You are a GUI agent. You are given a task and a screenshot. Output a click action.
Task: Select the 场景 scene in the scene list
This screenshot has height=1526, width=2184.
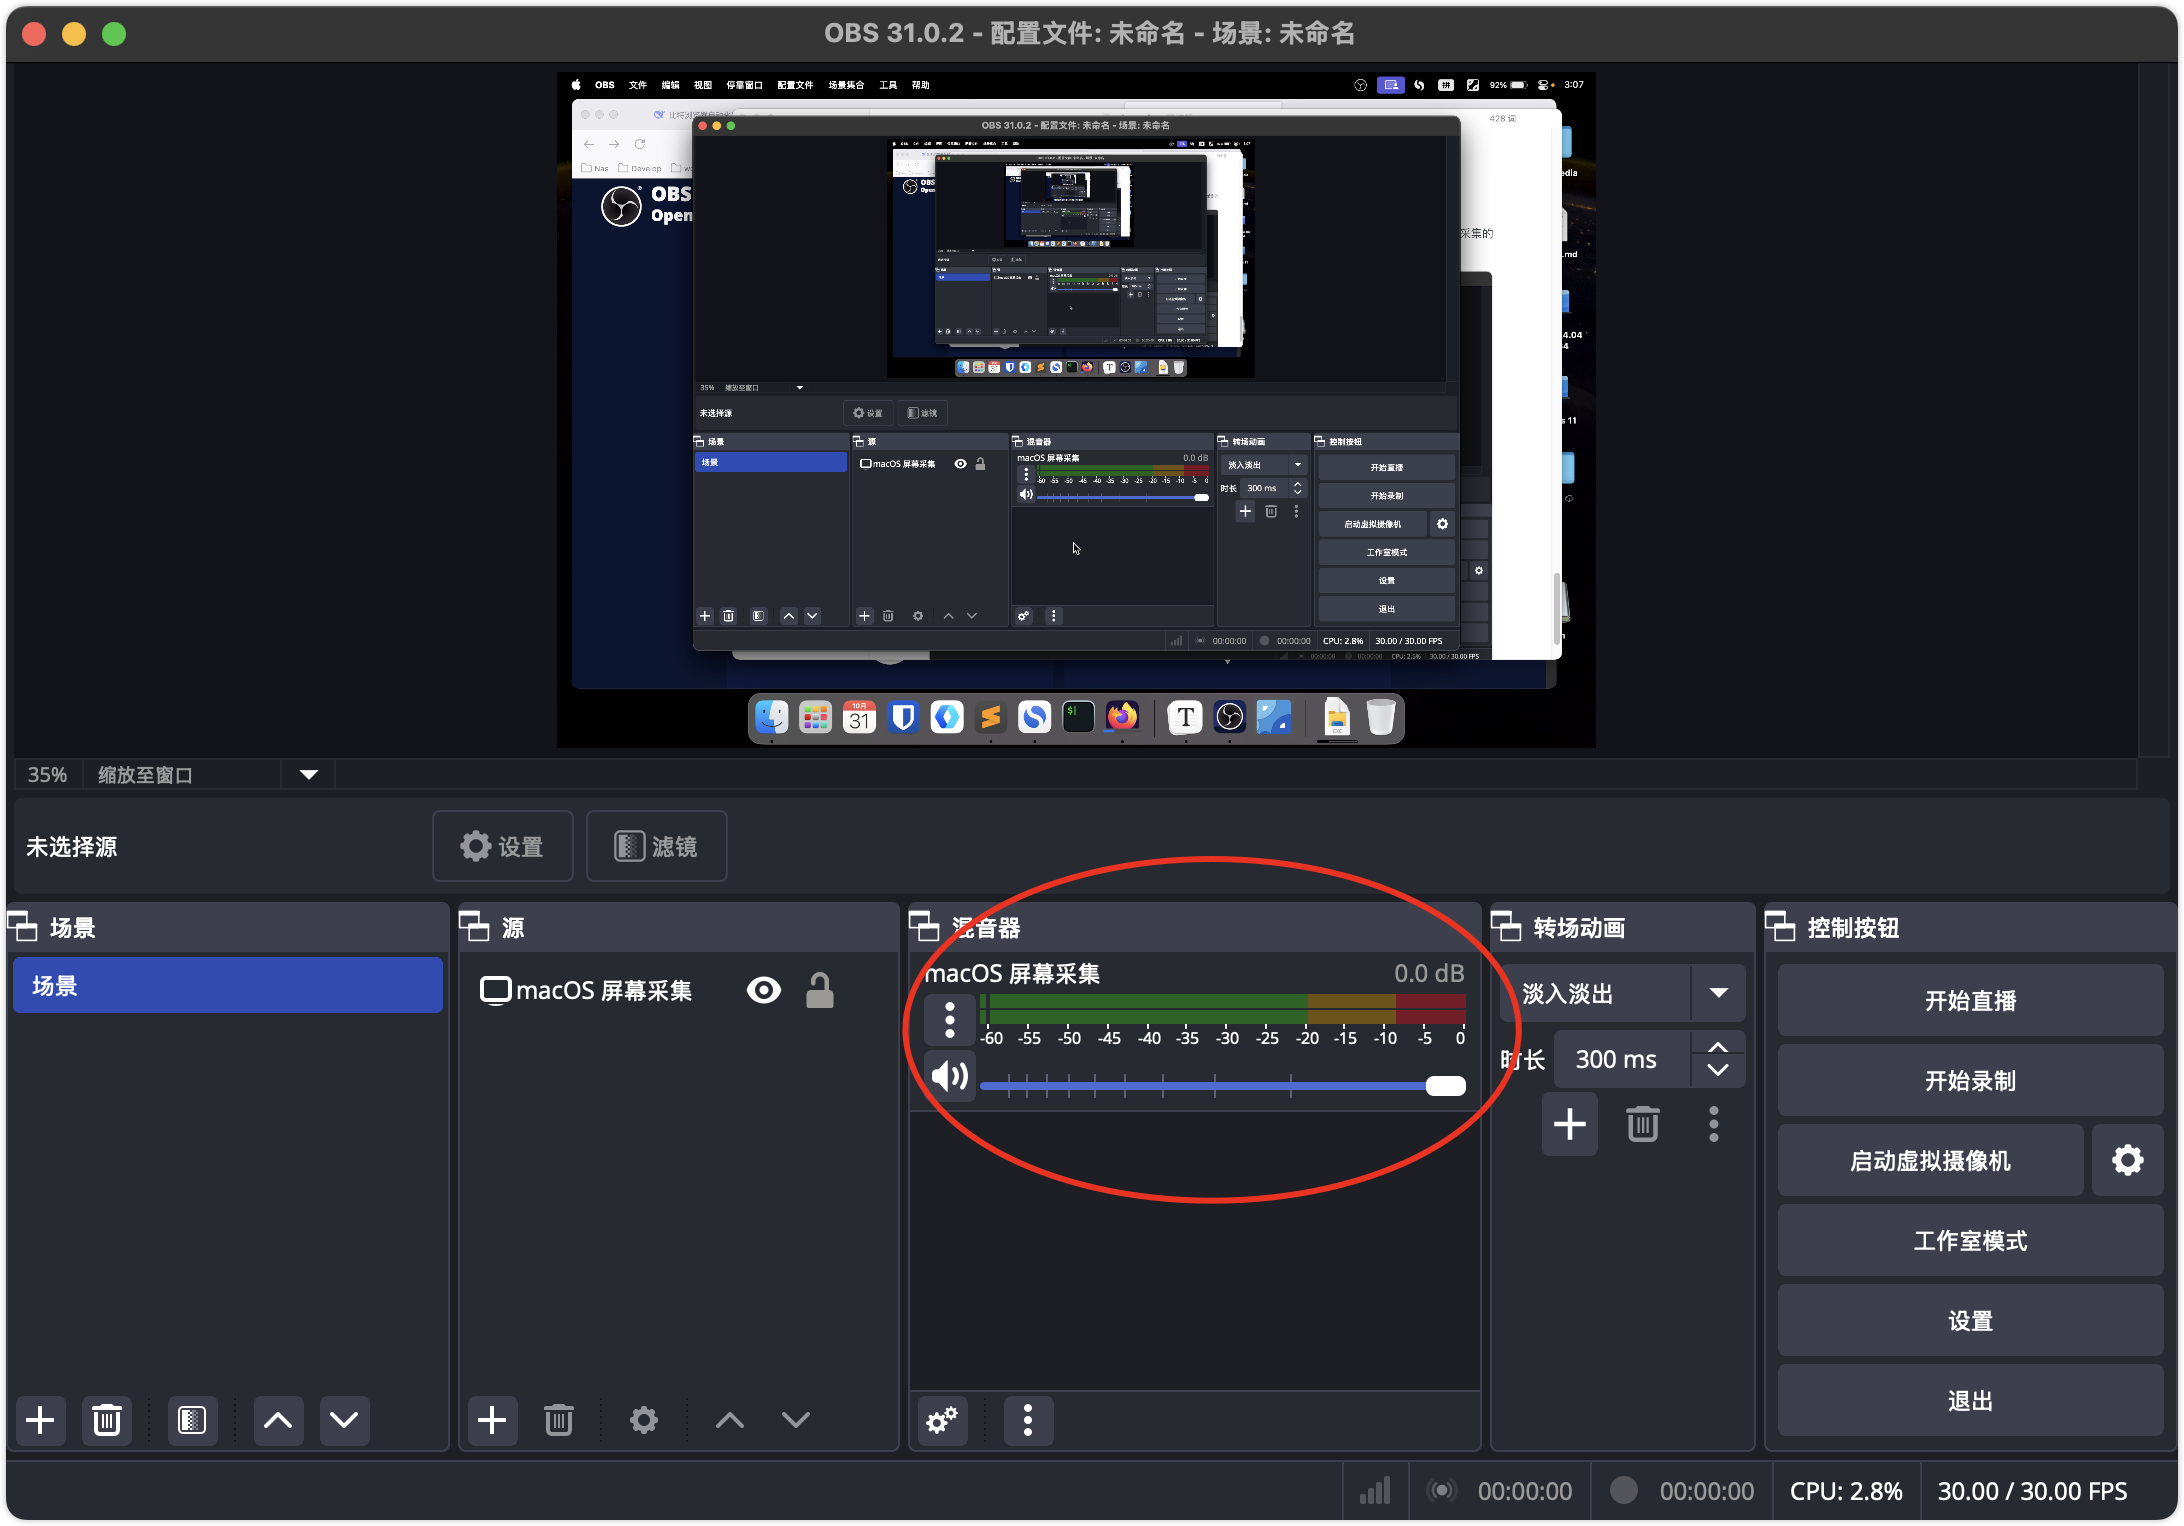pos(228,985)
